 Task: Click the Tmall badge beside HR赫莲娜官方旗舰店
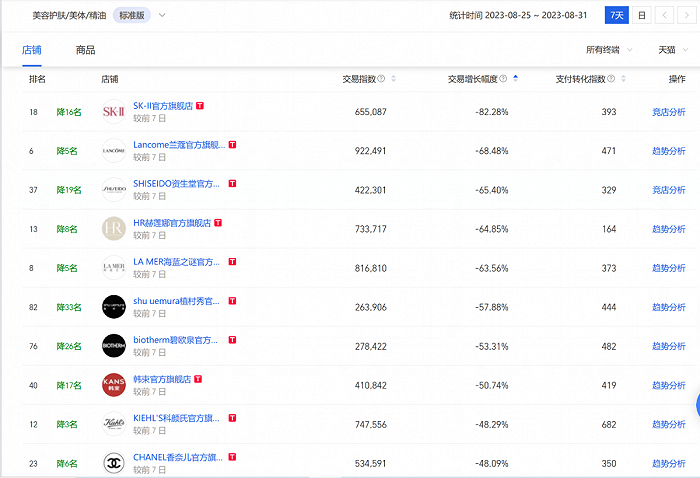(218, 223)
